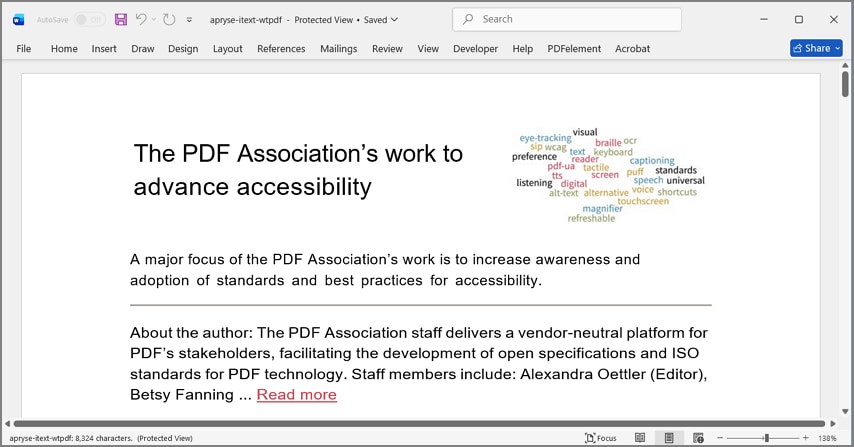Expand the Share button dropdown arrow
Screen dimensions: 854x447
coord(838,48)
